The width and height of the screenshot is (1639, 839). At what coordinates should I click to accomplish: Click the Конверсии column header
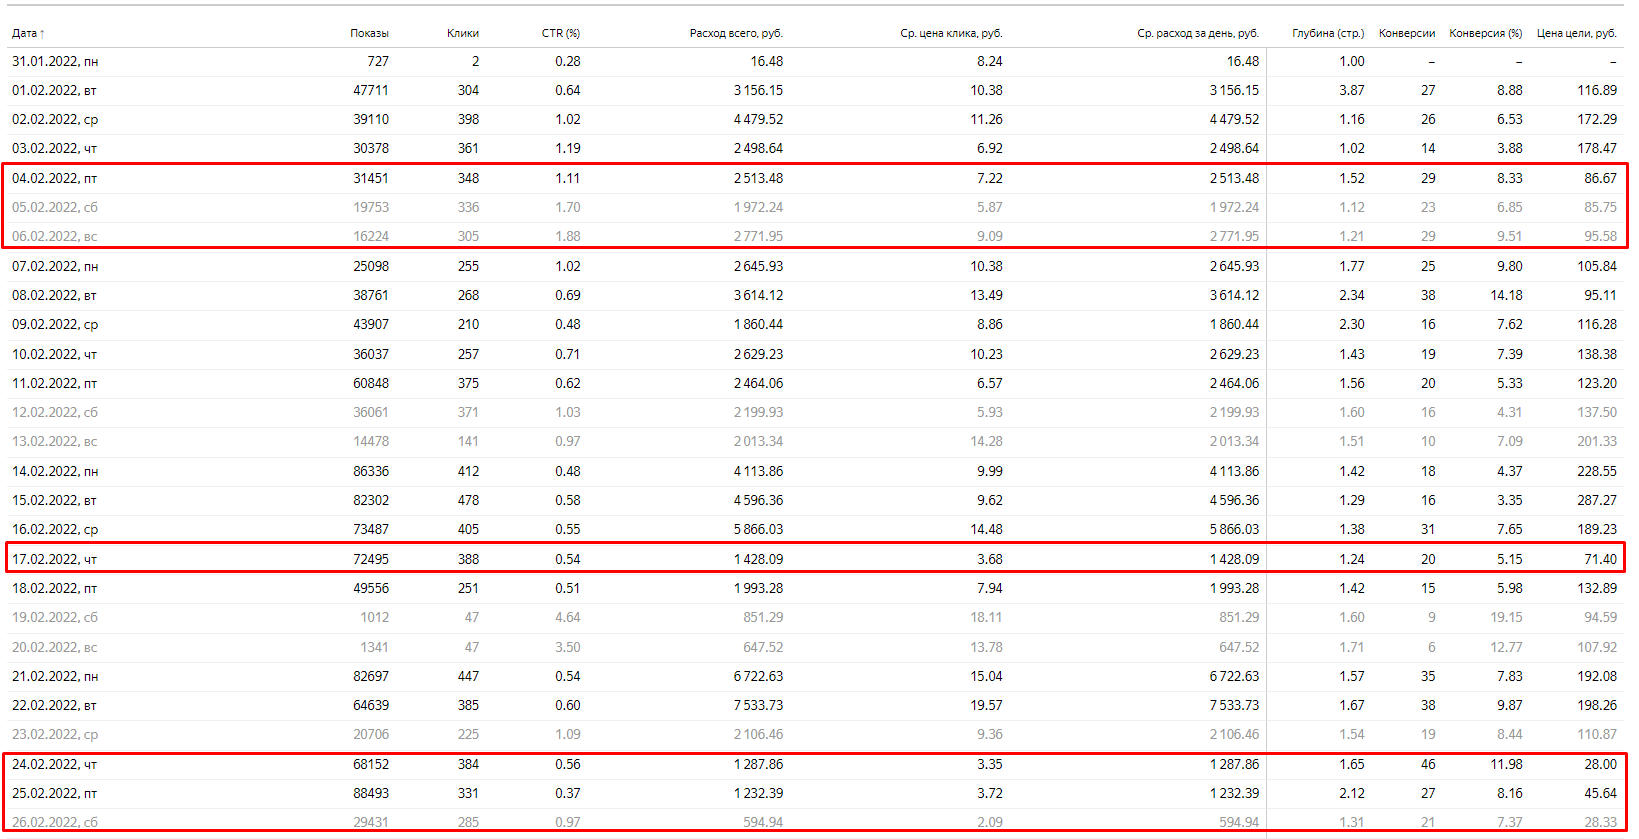(1406, 34)
